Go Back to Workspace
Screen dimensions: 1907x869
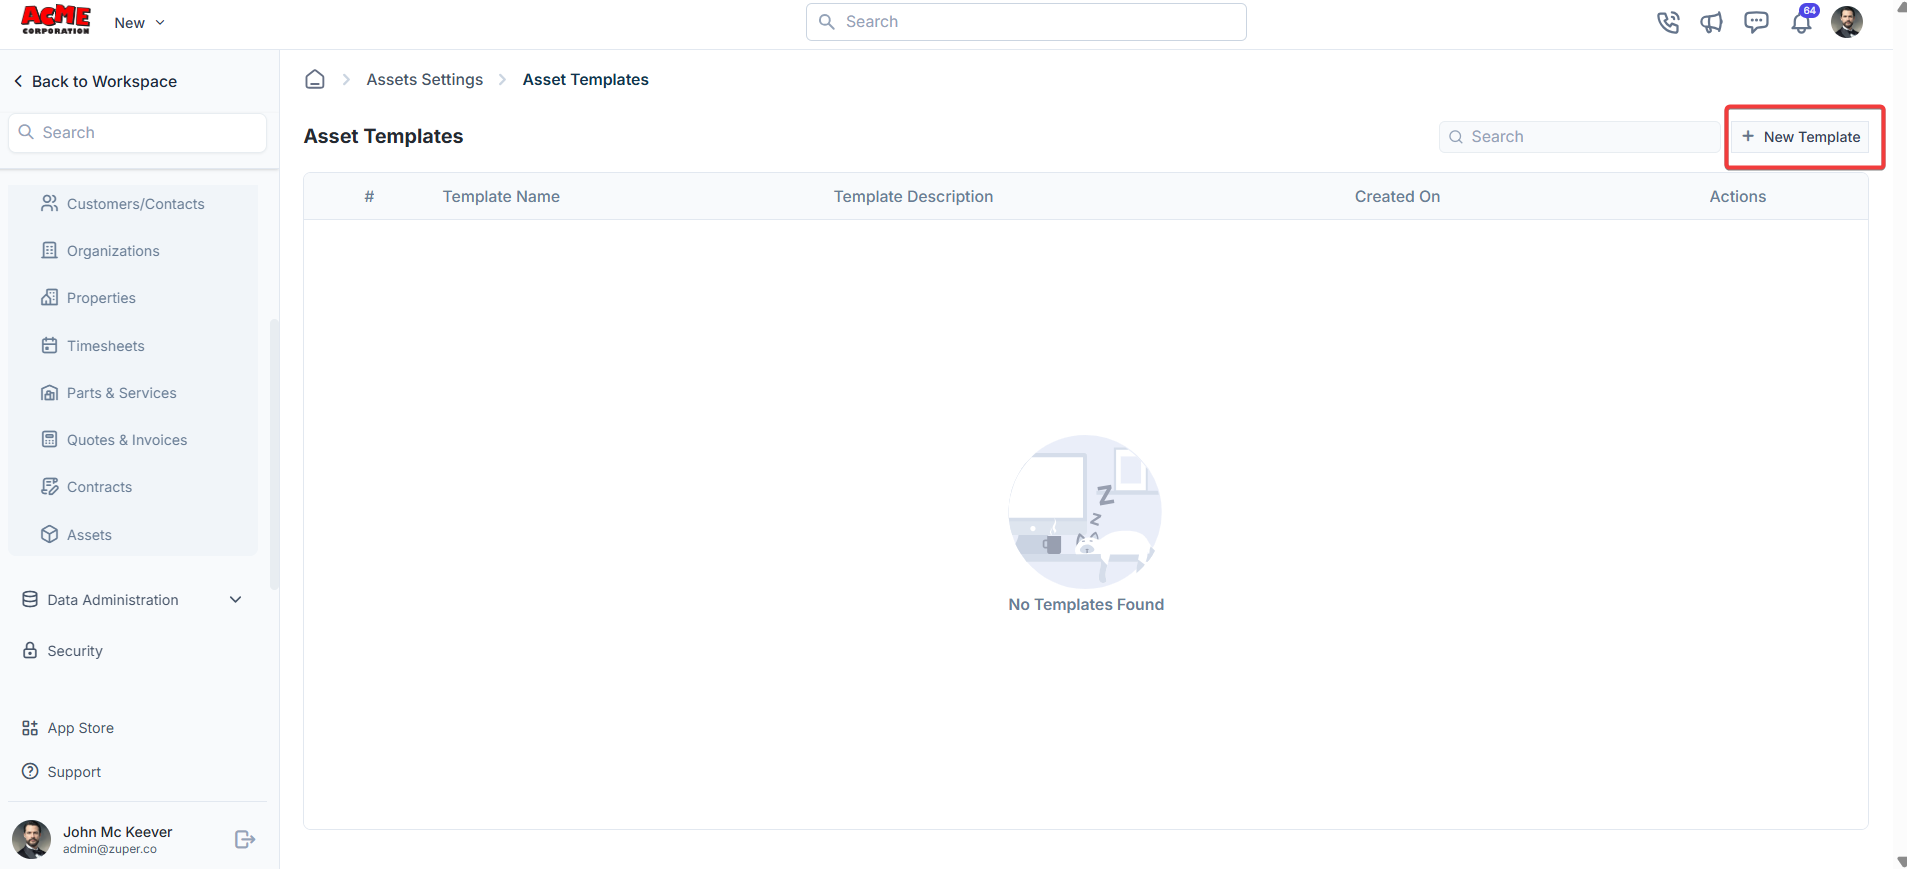pos(95,81)
